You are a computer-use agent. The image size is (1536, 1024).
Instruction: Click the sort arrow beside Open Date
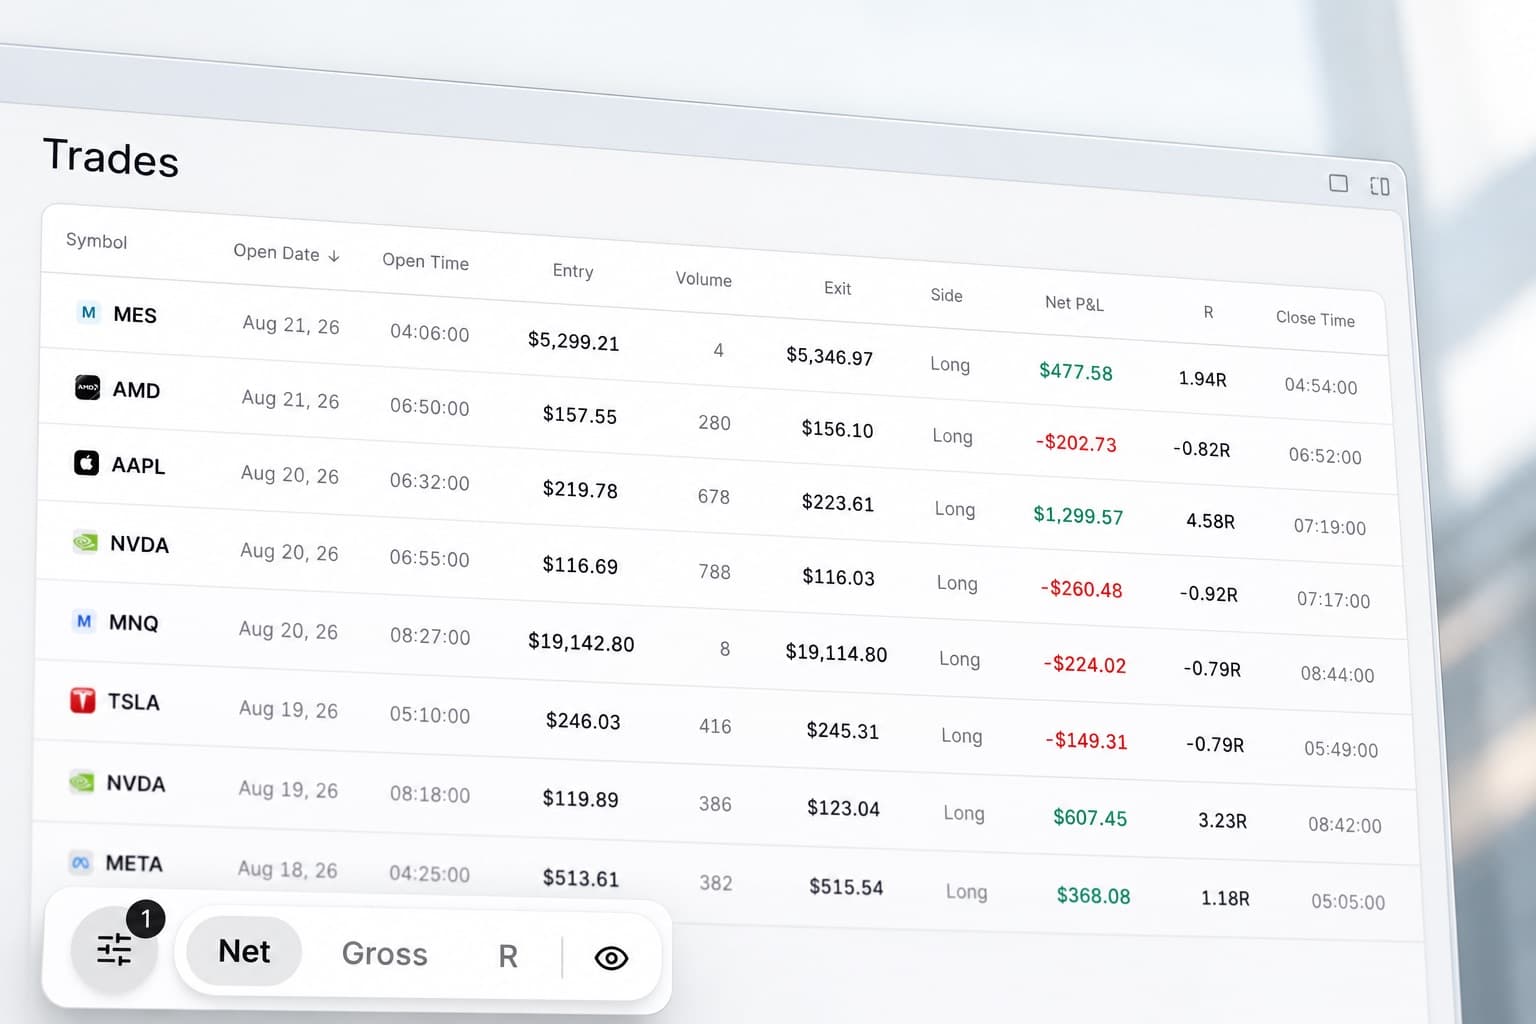[334, 256]
